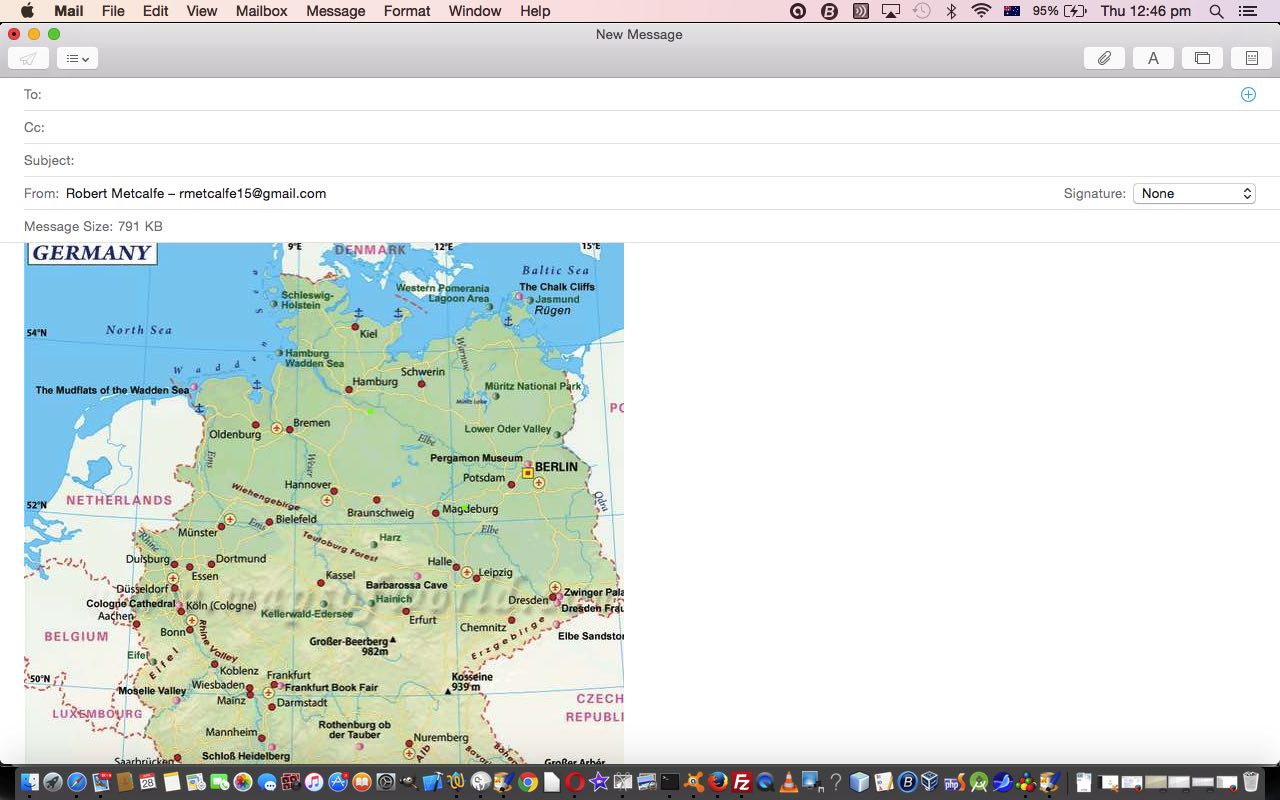Open Terminal from the Dock
Viewport: 1280px width, 800px height.
(x=670, y=782)
